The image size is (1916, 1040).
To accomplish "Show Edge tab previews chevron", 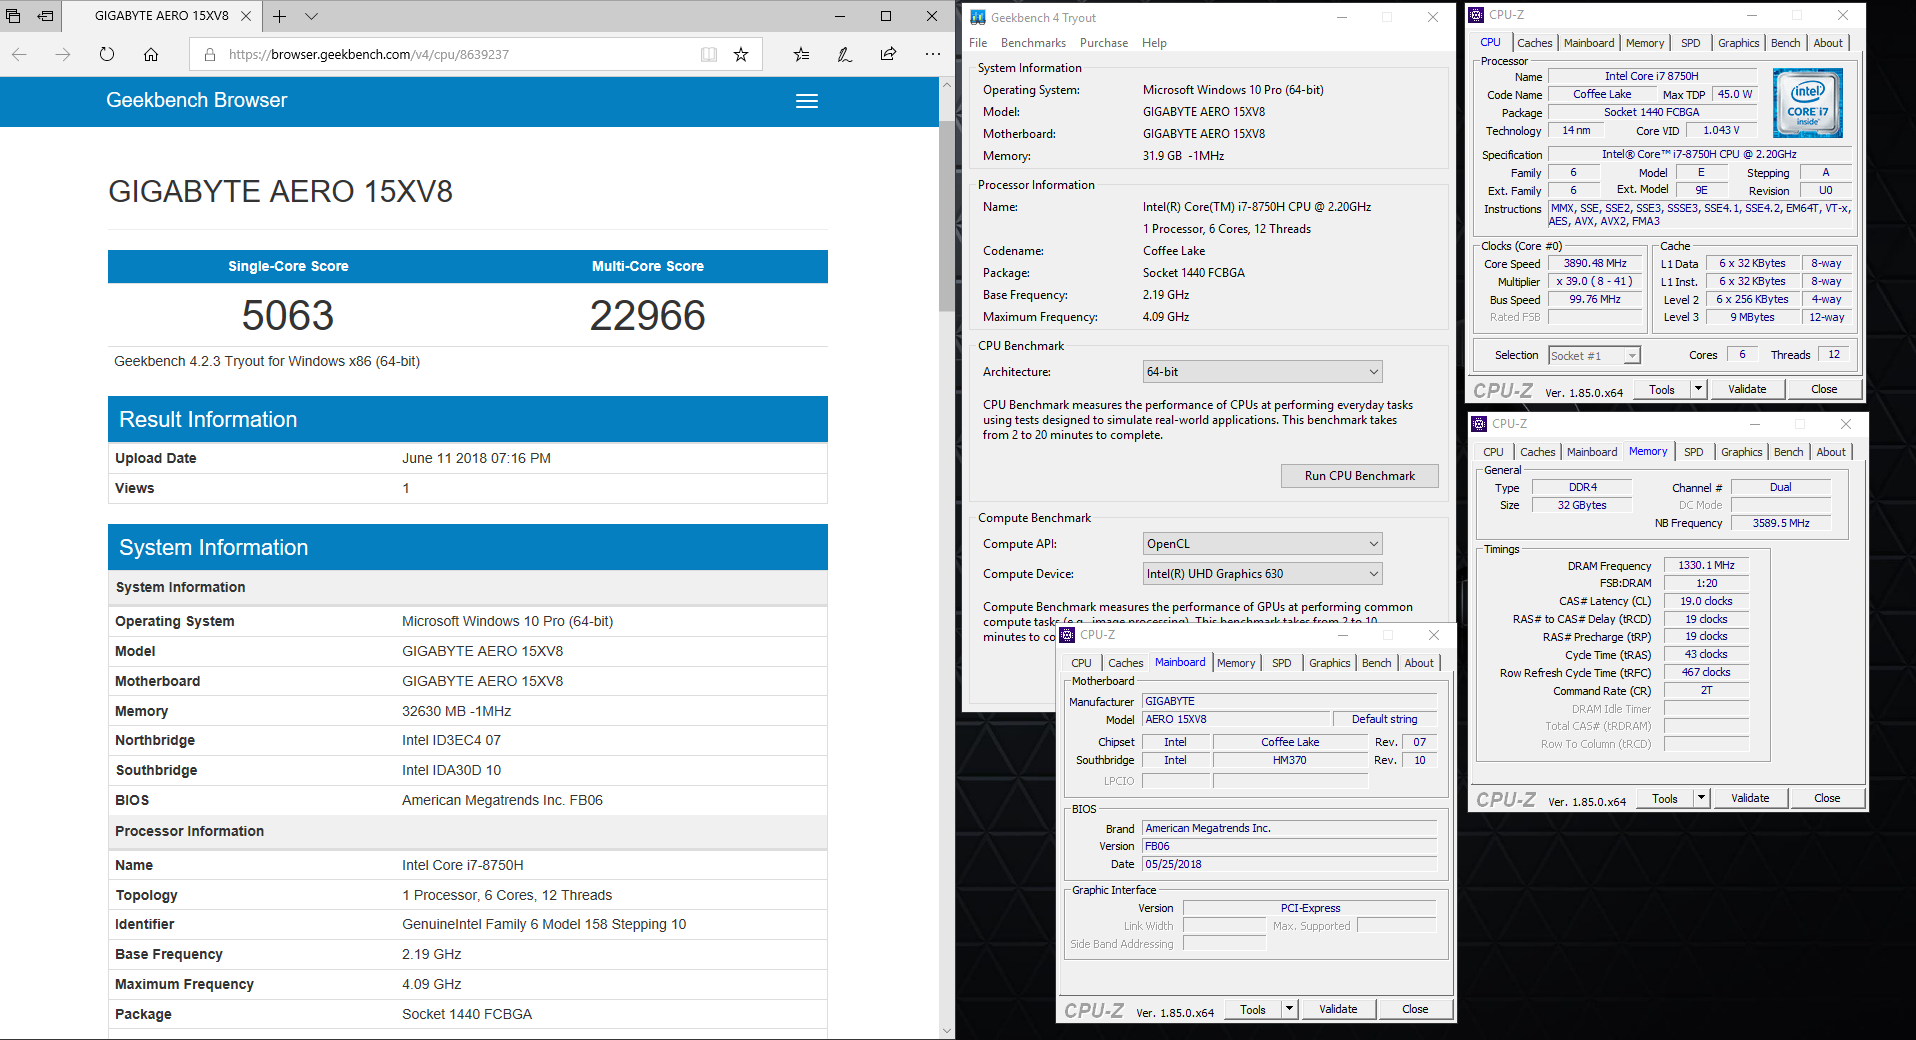I will (x=311, y=16).
